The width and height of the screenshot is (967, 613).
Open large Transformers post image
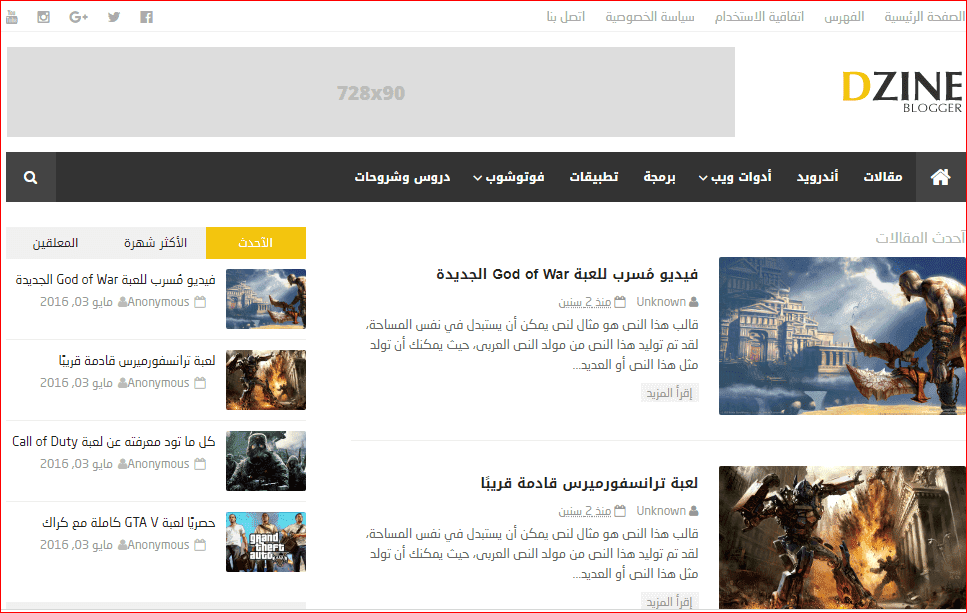(x=842, y=538)
